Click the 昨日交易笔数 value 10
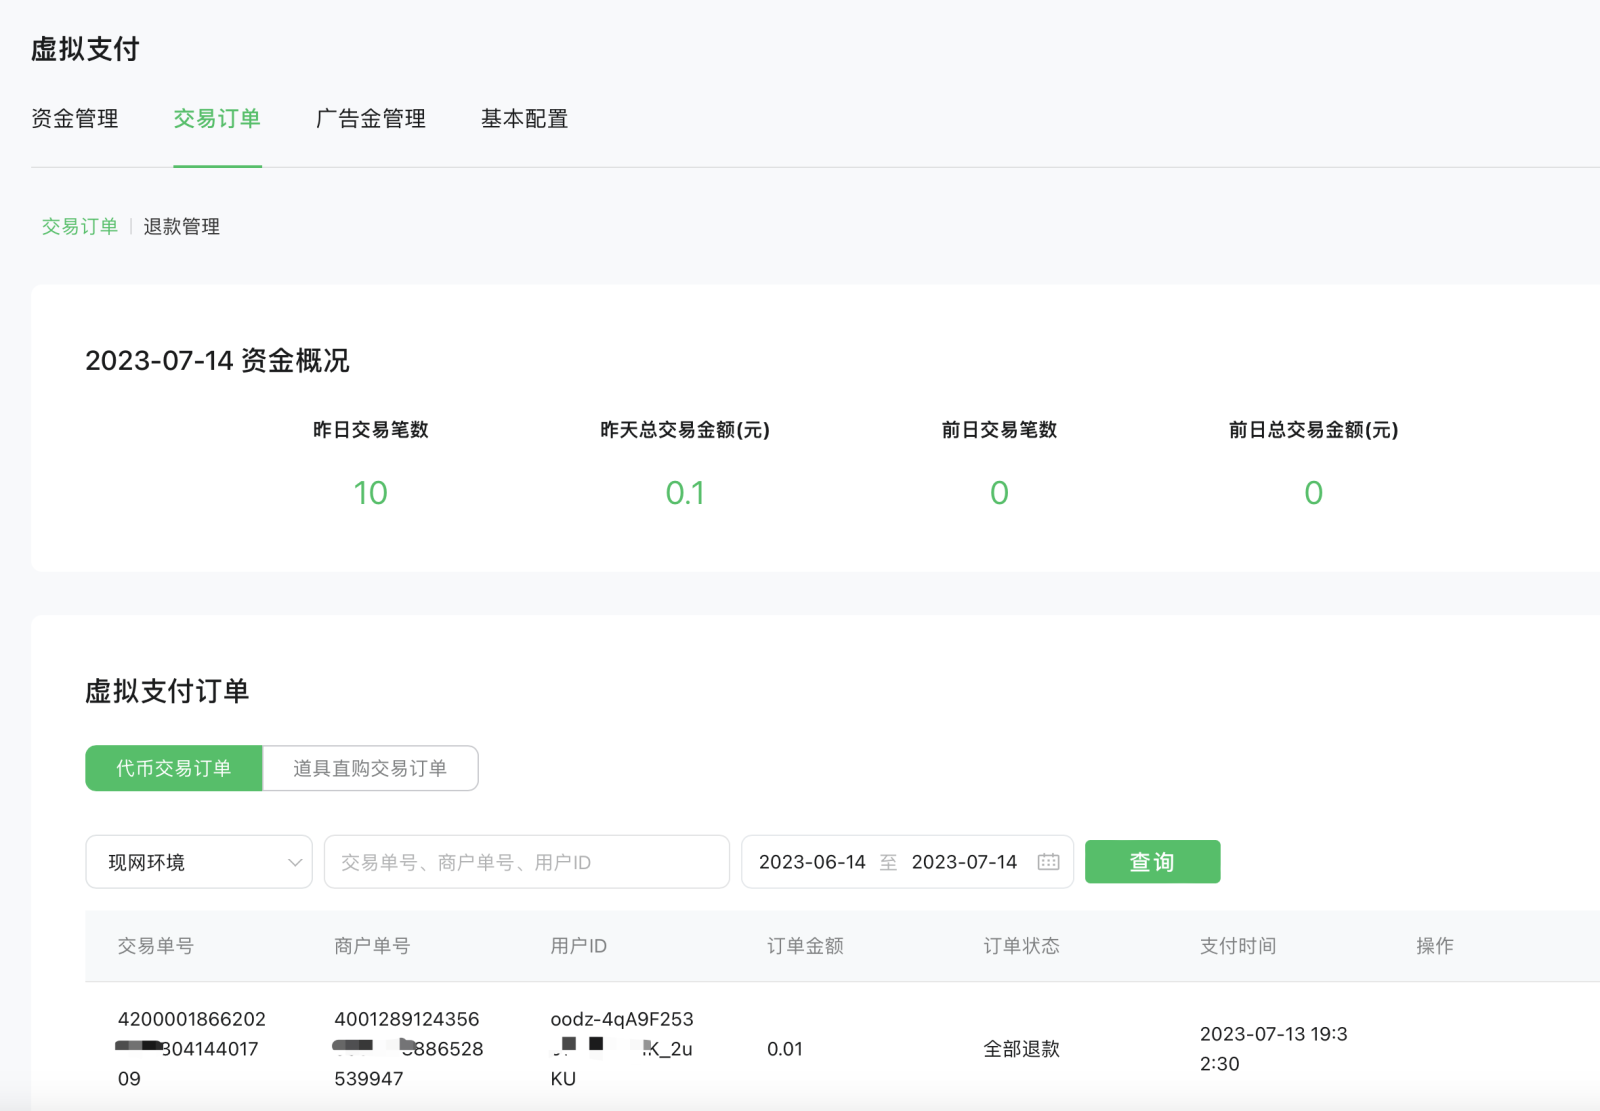 [x=370, y=493]
